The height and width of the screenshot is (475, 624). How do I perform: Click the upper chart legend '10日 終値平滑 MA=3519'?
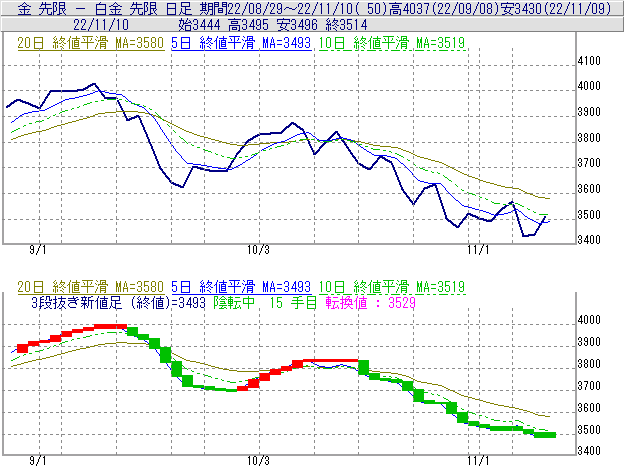point(392,43)
